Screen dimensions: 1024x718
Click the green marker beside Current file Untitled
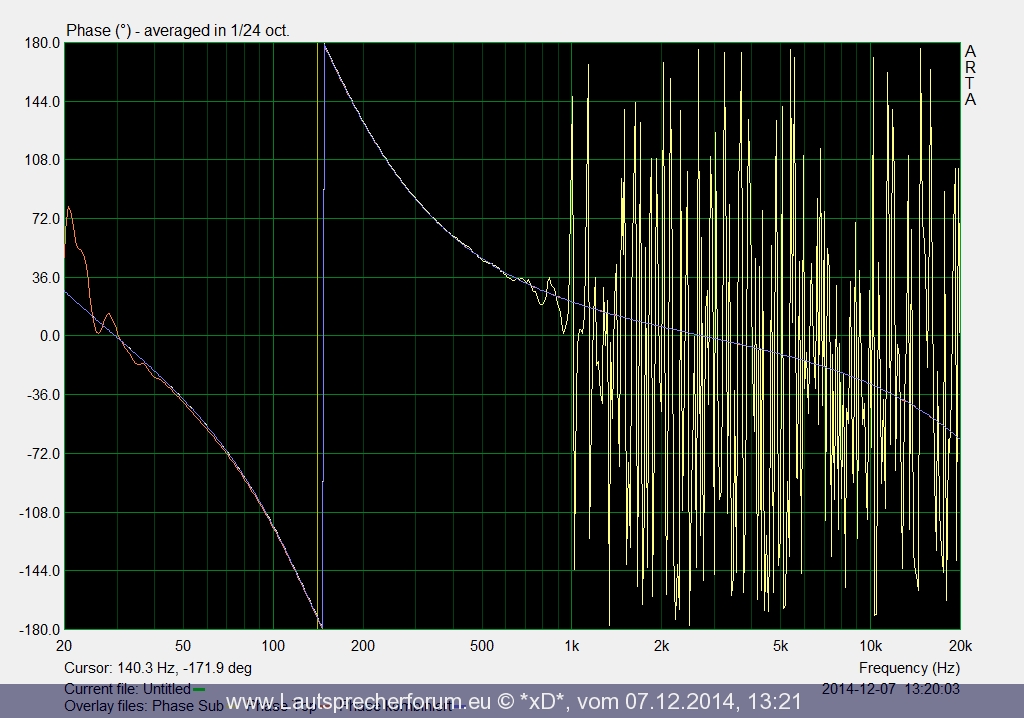coord(199,689)
